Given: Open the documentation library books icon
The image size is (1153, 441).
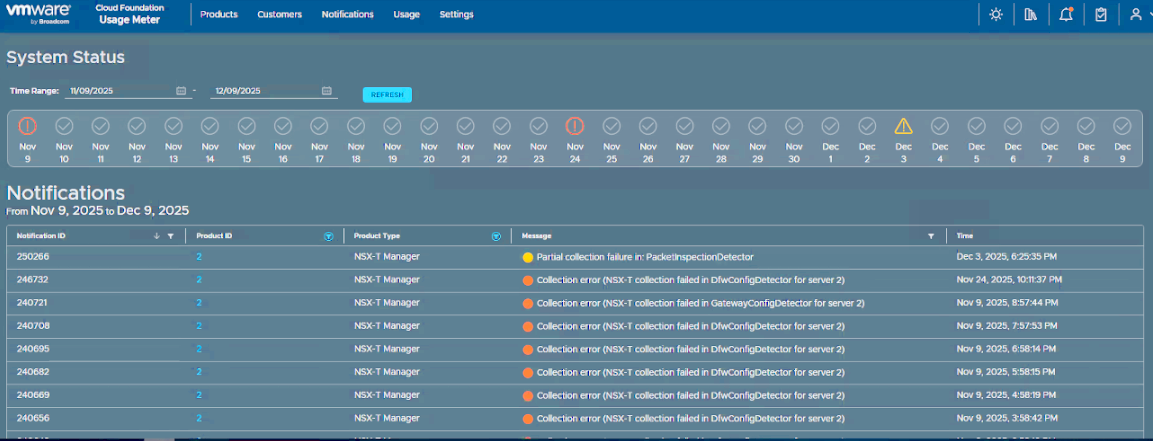Looking at the screenshot, I should pyautogui.click(x=1031, y=15).
